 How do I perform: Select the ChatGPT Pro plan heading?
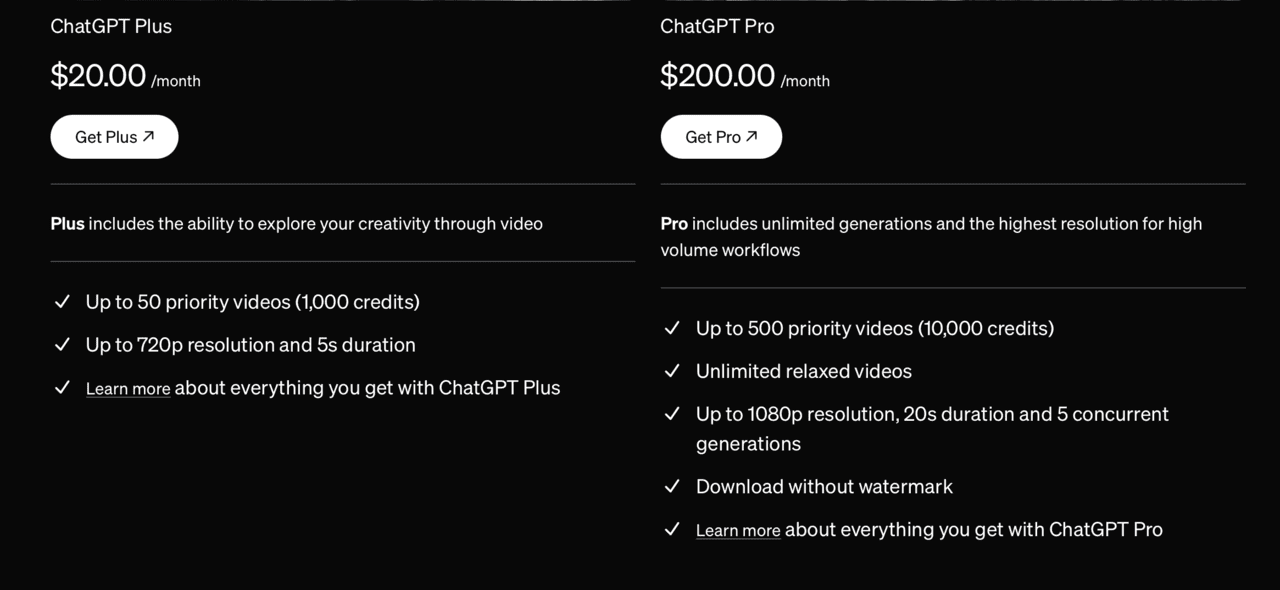[717, 26]
